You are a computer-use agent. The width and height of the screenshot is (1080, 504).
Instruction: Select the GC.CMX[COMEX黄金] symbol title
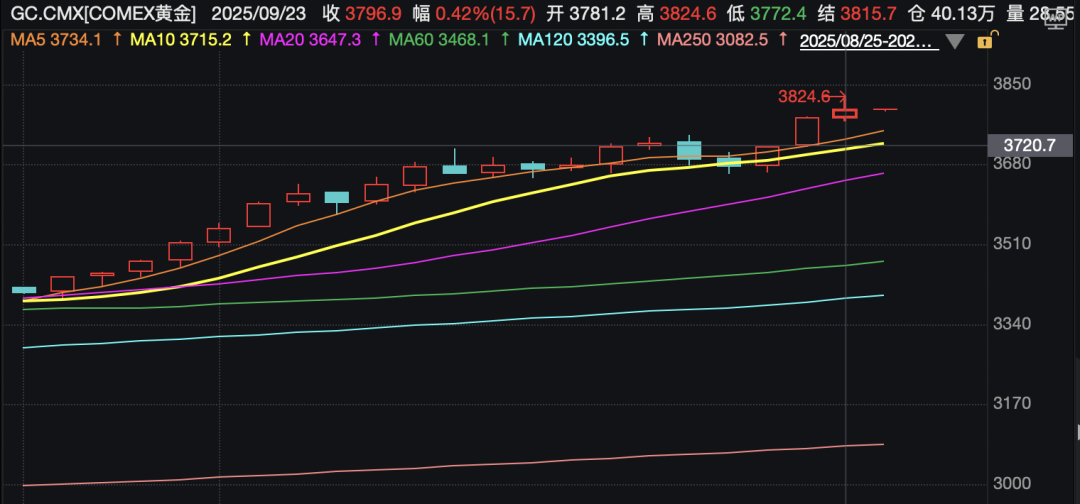(101, 13)
